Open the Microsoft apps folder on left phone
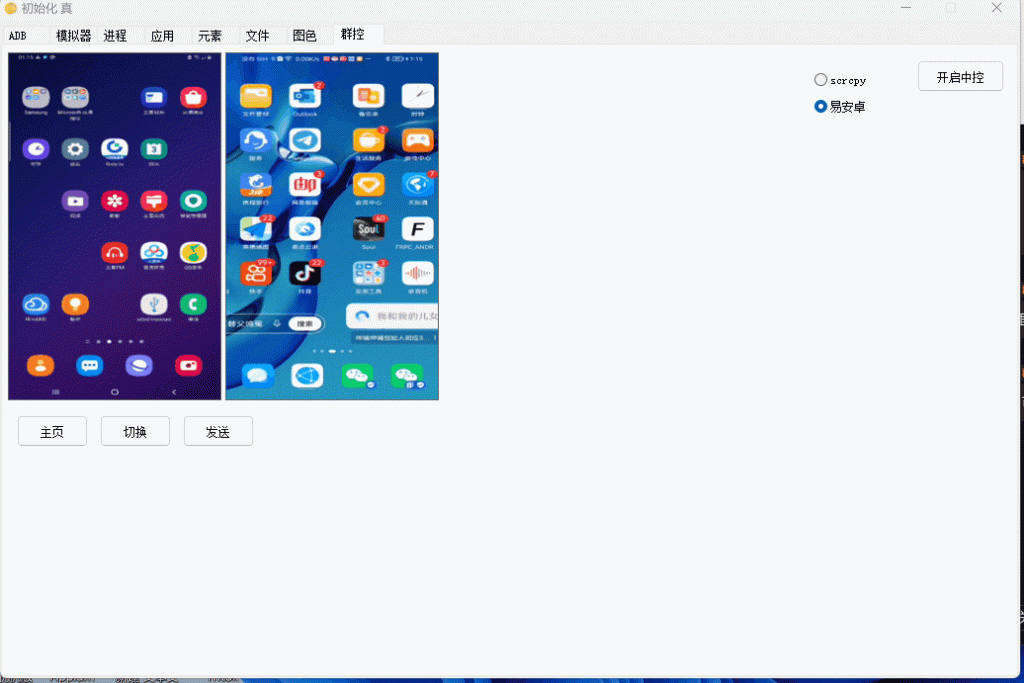The image size is (1024, 683). point(75,98)
